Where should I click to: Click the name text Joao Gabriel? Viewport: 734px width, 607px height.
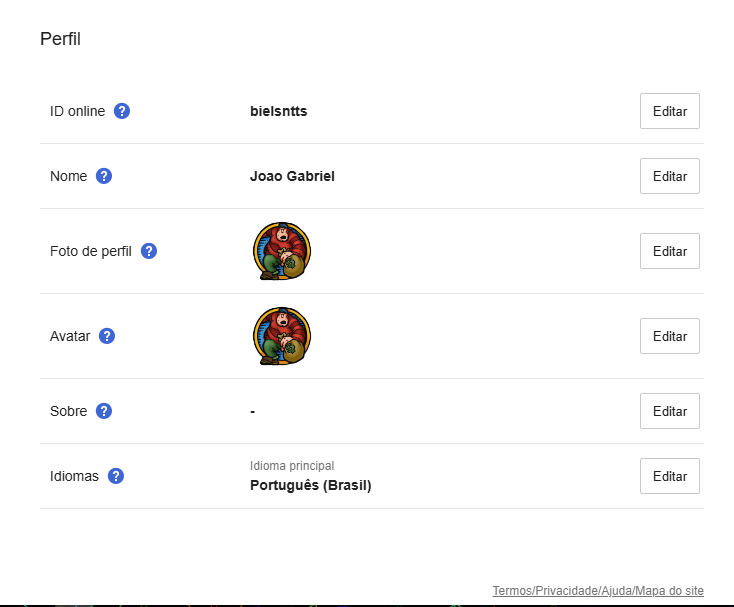click(292, 176)
